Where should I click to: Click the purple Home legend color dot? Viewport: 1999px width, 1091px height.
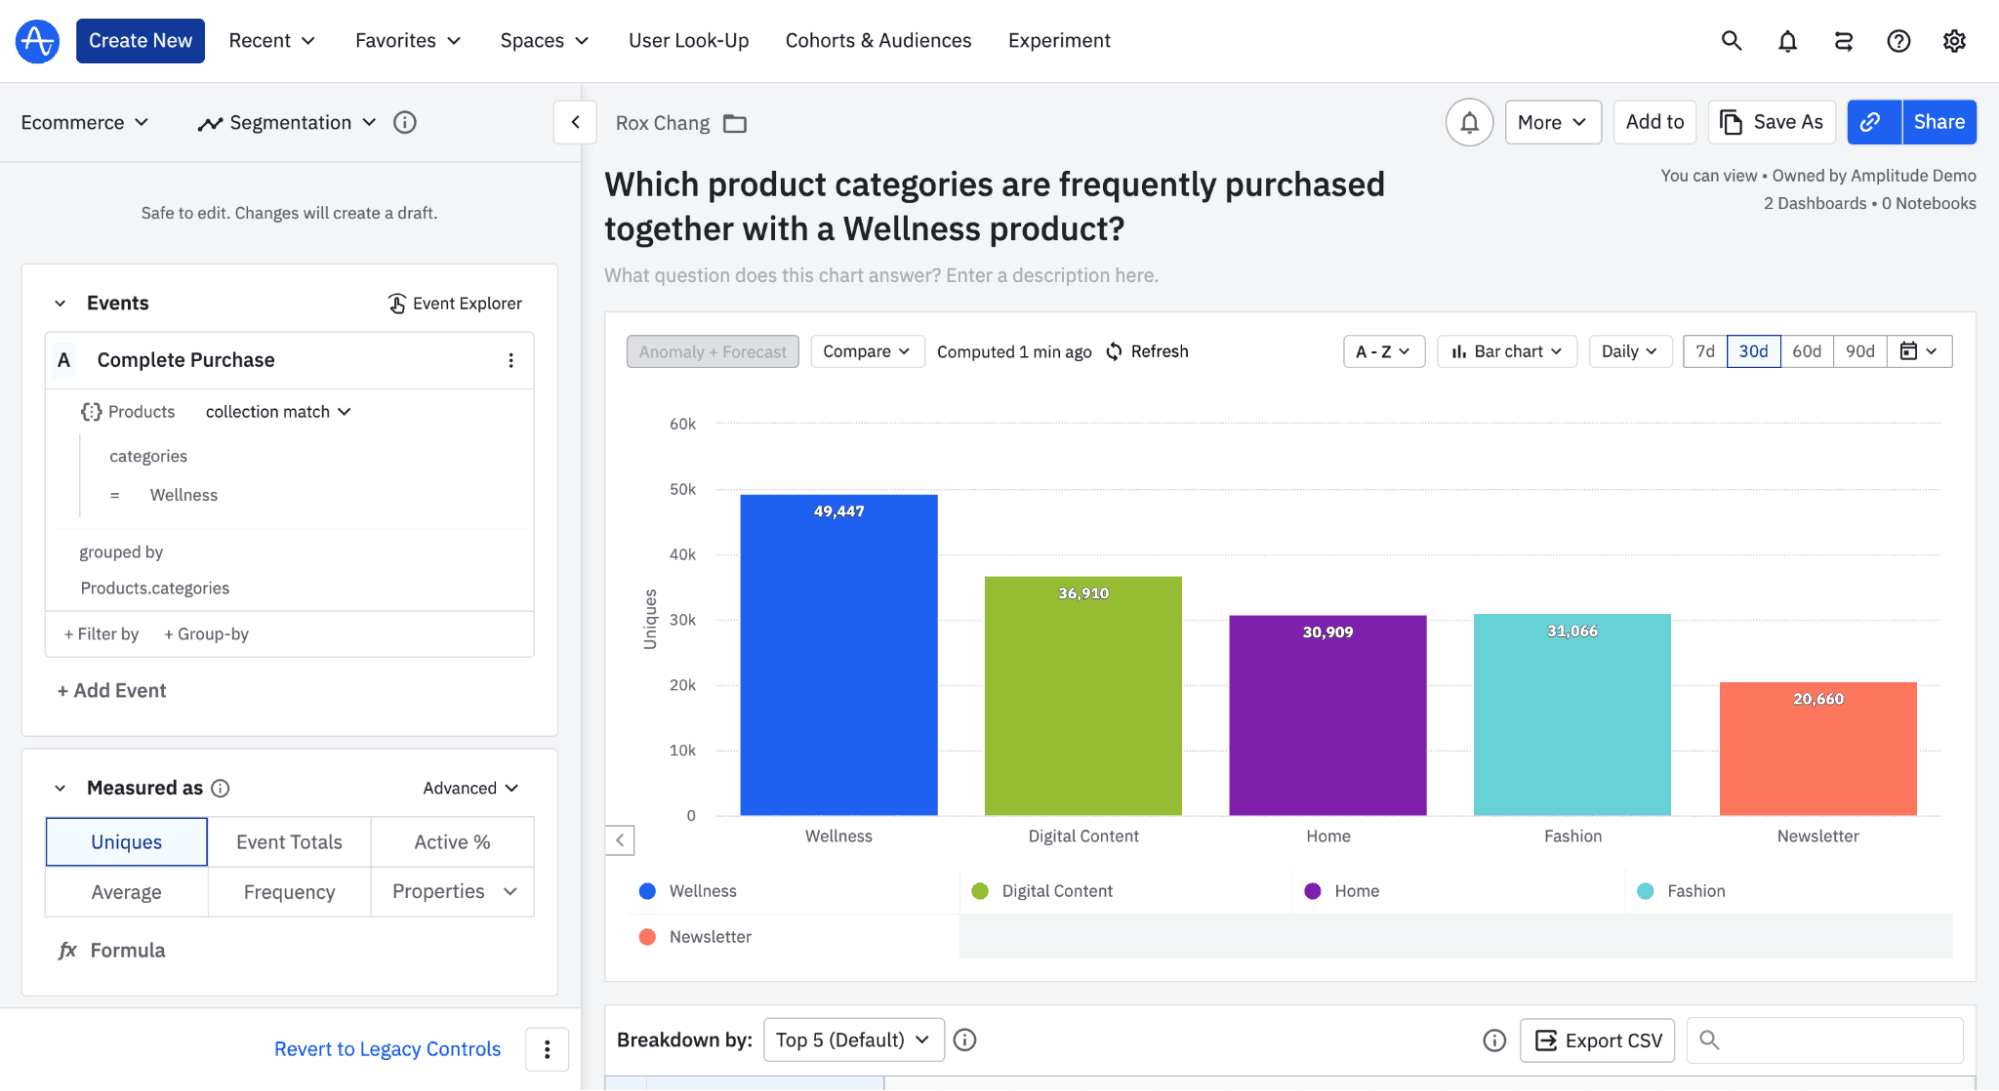[x=1312, y=890]
